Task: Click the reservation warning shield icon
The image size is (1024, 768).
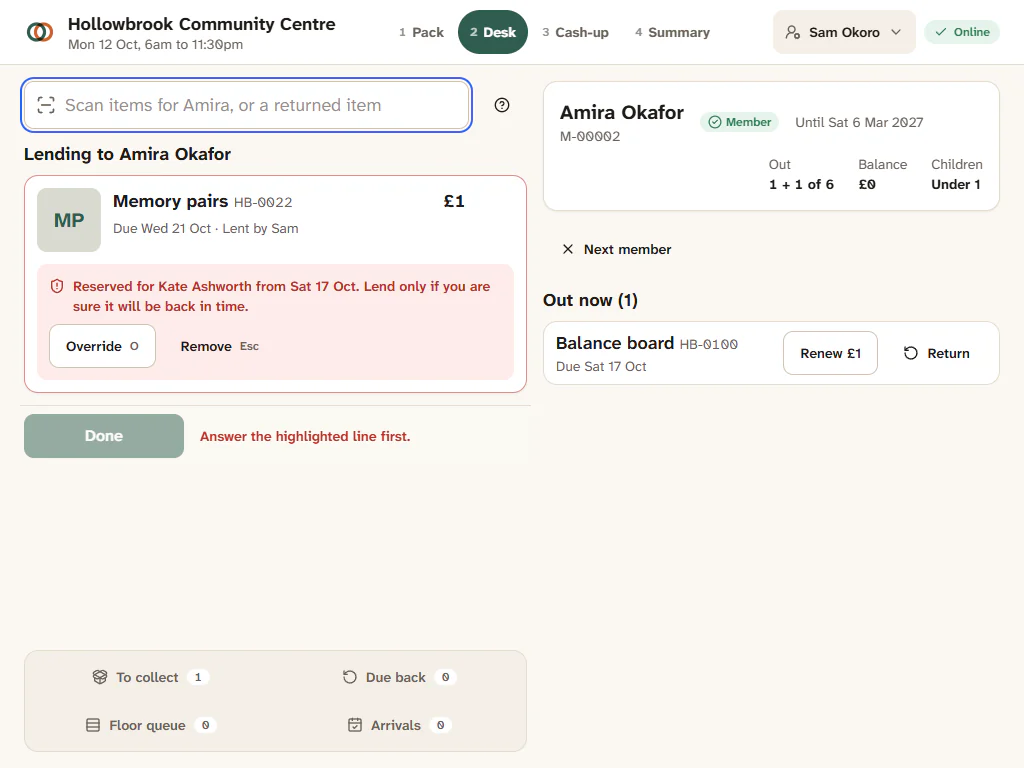Action: [57, 286]
